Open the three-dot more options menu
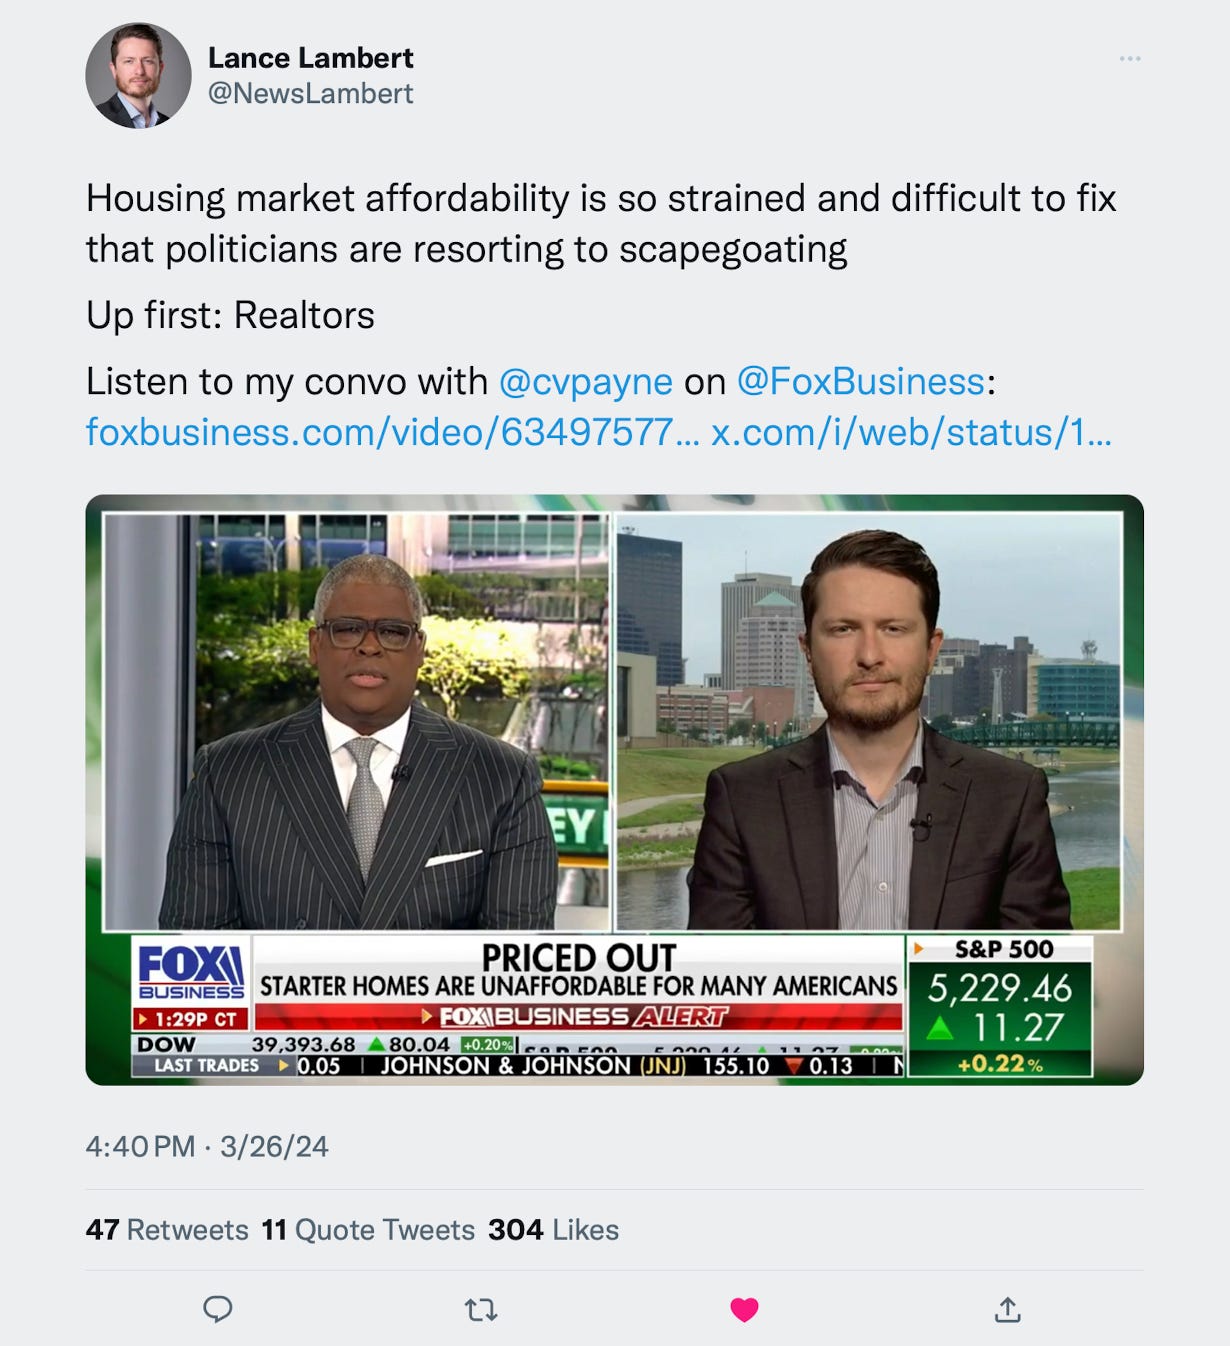1230x1346 pixels. click(x=1130, y=59)
